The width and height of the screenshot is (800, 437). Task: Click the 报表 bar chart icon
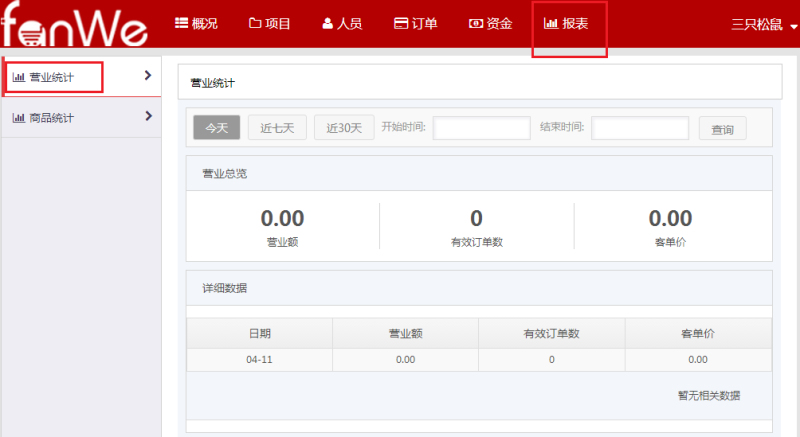click(x=551, y=23)
